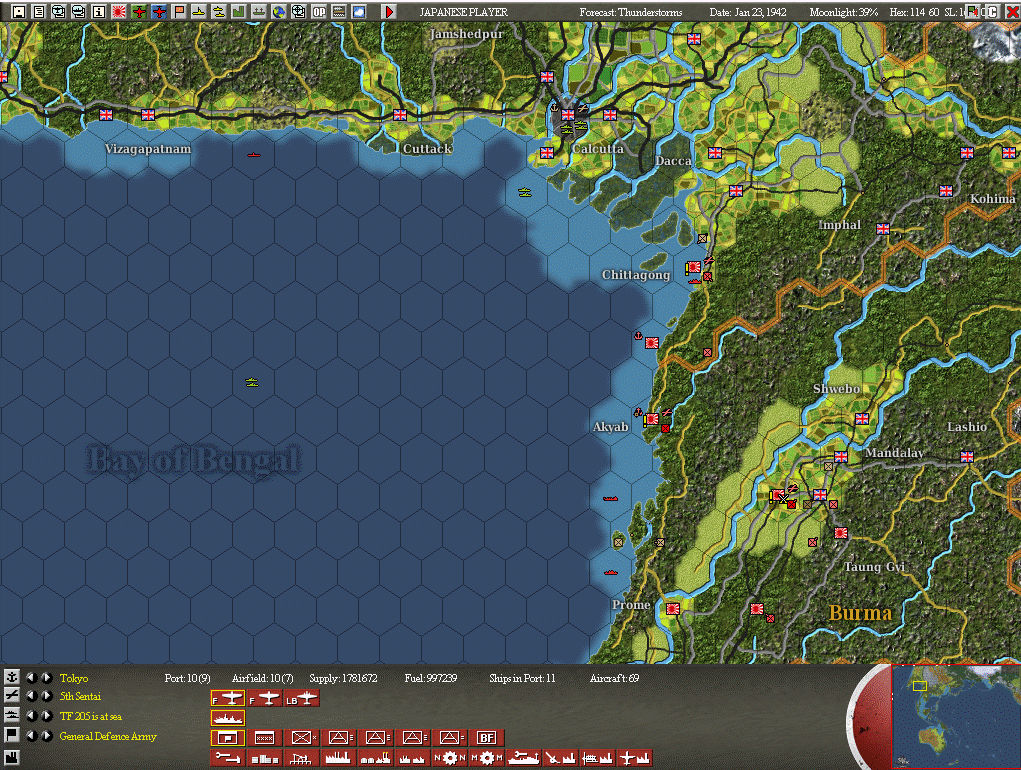Click the orange flag toolbar icon
The height and width of the screenshot is (770, 1021).
pos(179,11)
